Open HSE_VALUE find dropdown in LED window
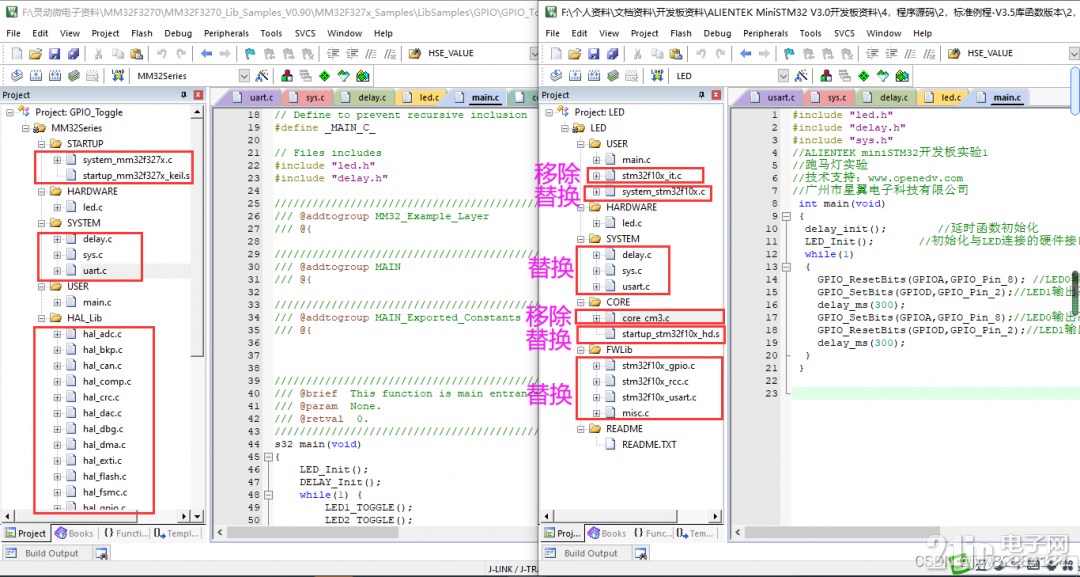The height and width of the screenshot is (577, 1080). (1074, 53)
